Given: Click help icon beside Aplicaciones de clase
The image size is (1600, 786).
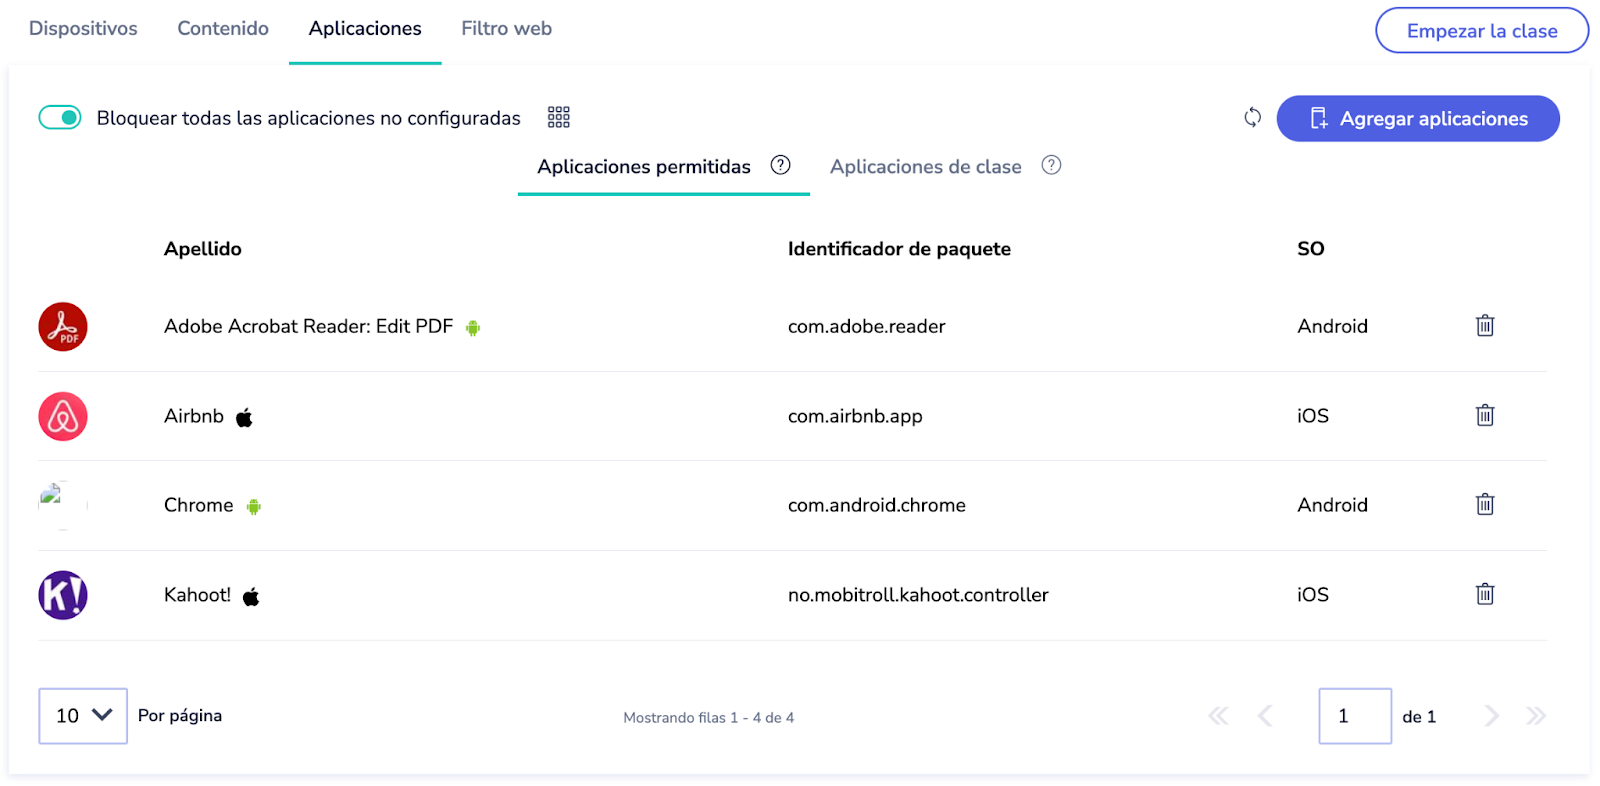Looking at the screenshot, I should click(1051, 165).
